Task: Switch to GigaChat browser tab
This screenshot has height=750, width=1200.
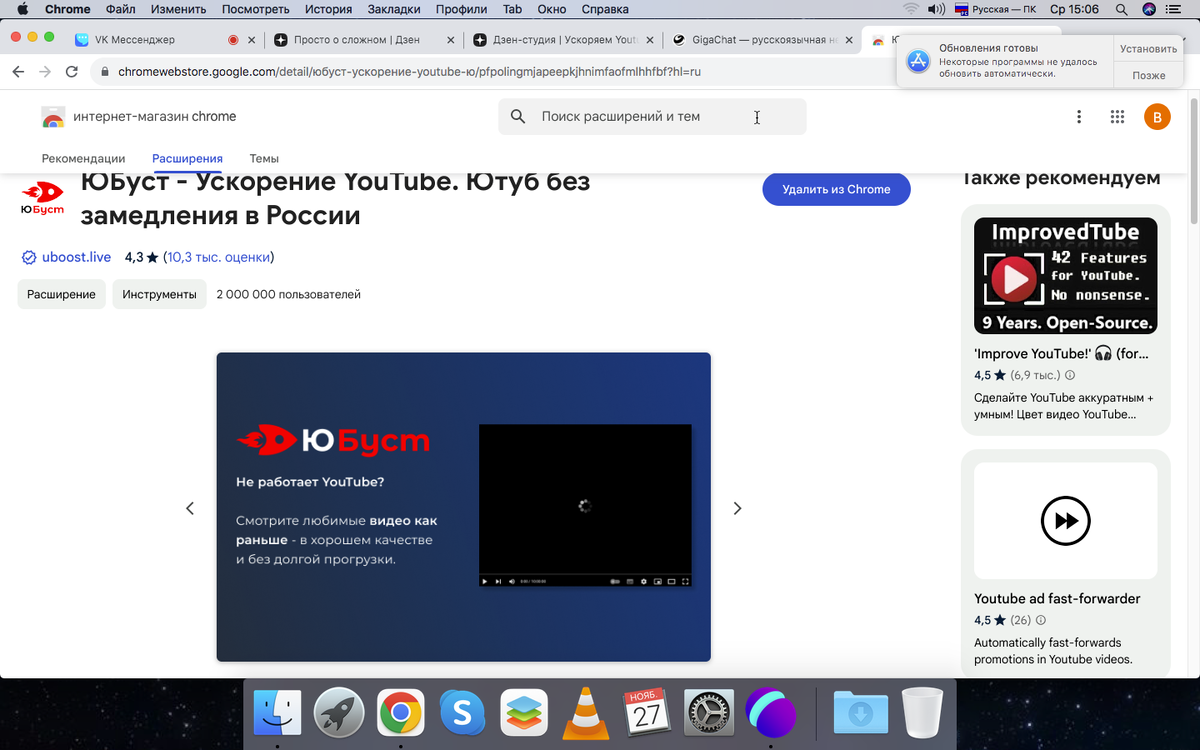Action: click(764, 40)
